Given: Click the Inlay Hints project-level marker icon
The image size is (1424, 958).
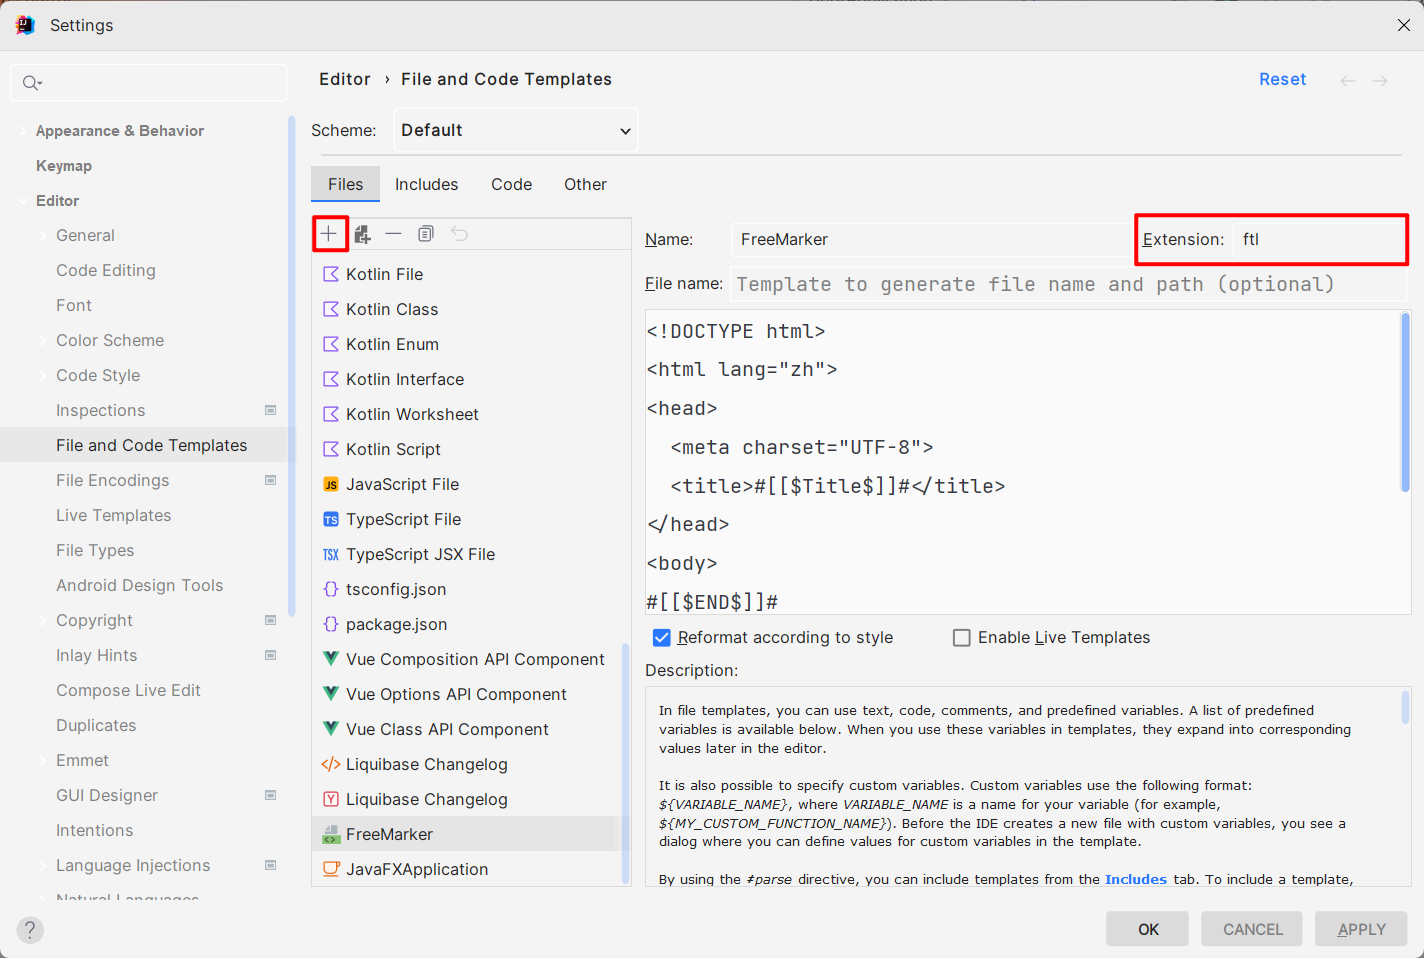Looking at the screenshot, I should (270, 655).
